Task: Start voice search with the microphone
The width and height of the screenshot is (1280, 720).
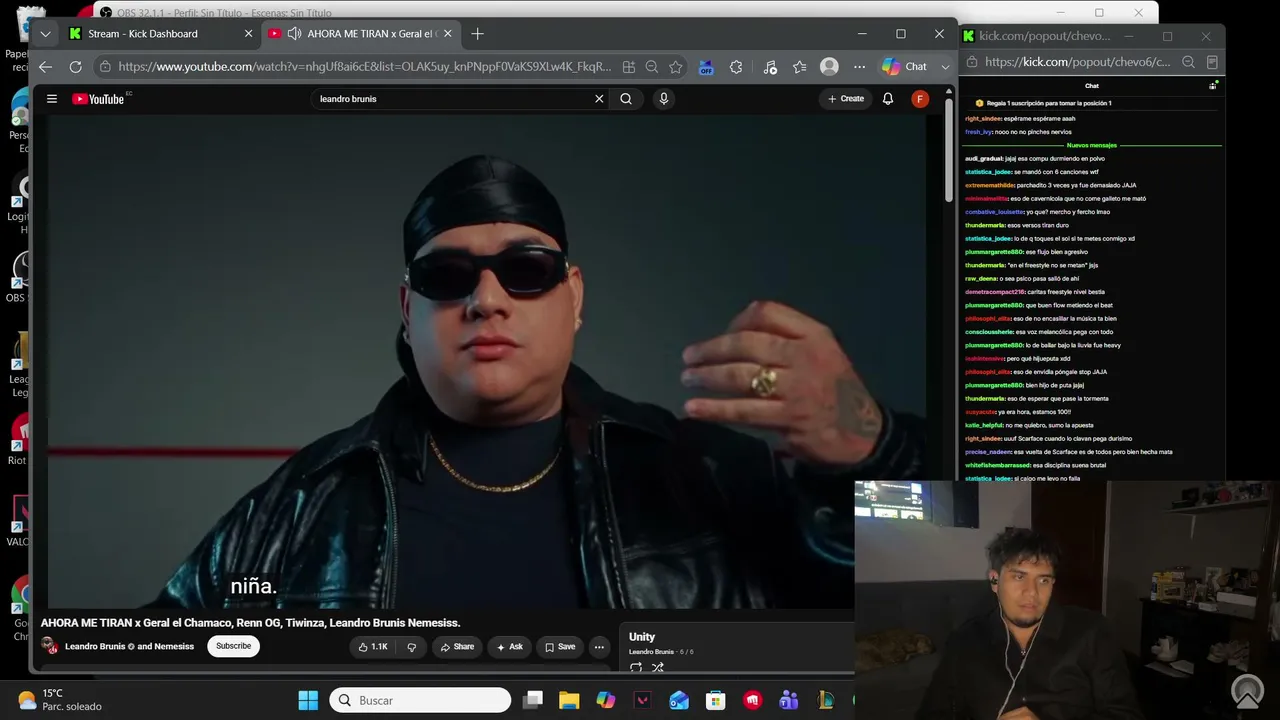Action: click(x=663, y=99)
